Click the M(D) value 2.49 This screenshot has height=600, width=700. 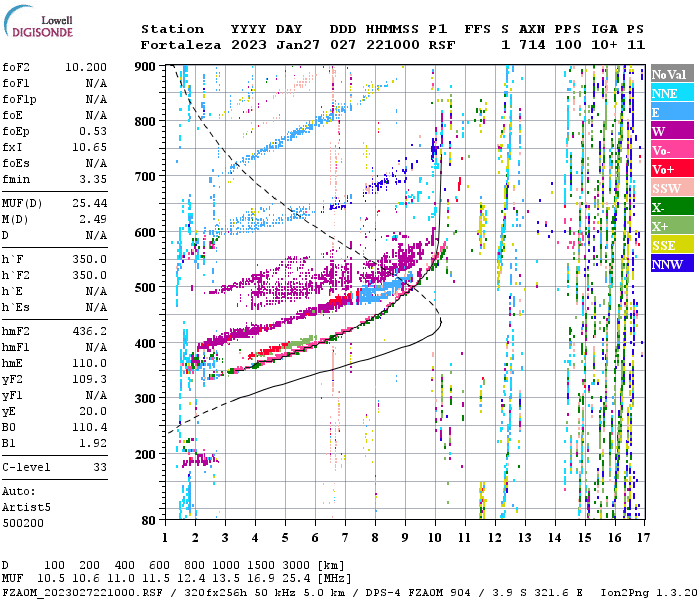pyautogui.click(x=93, y=219)
